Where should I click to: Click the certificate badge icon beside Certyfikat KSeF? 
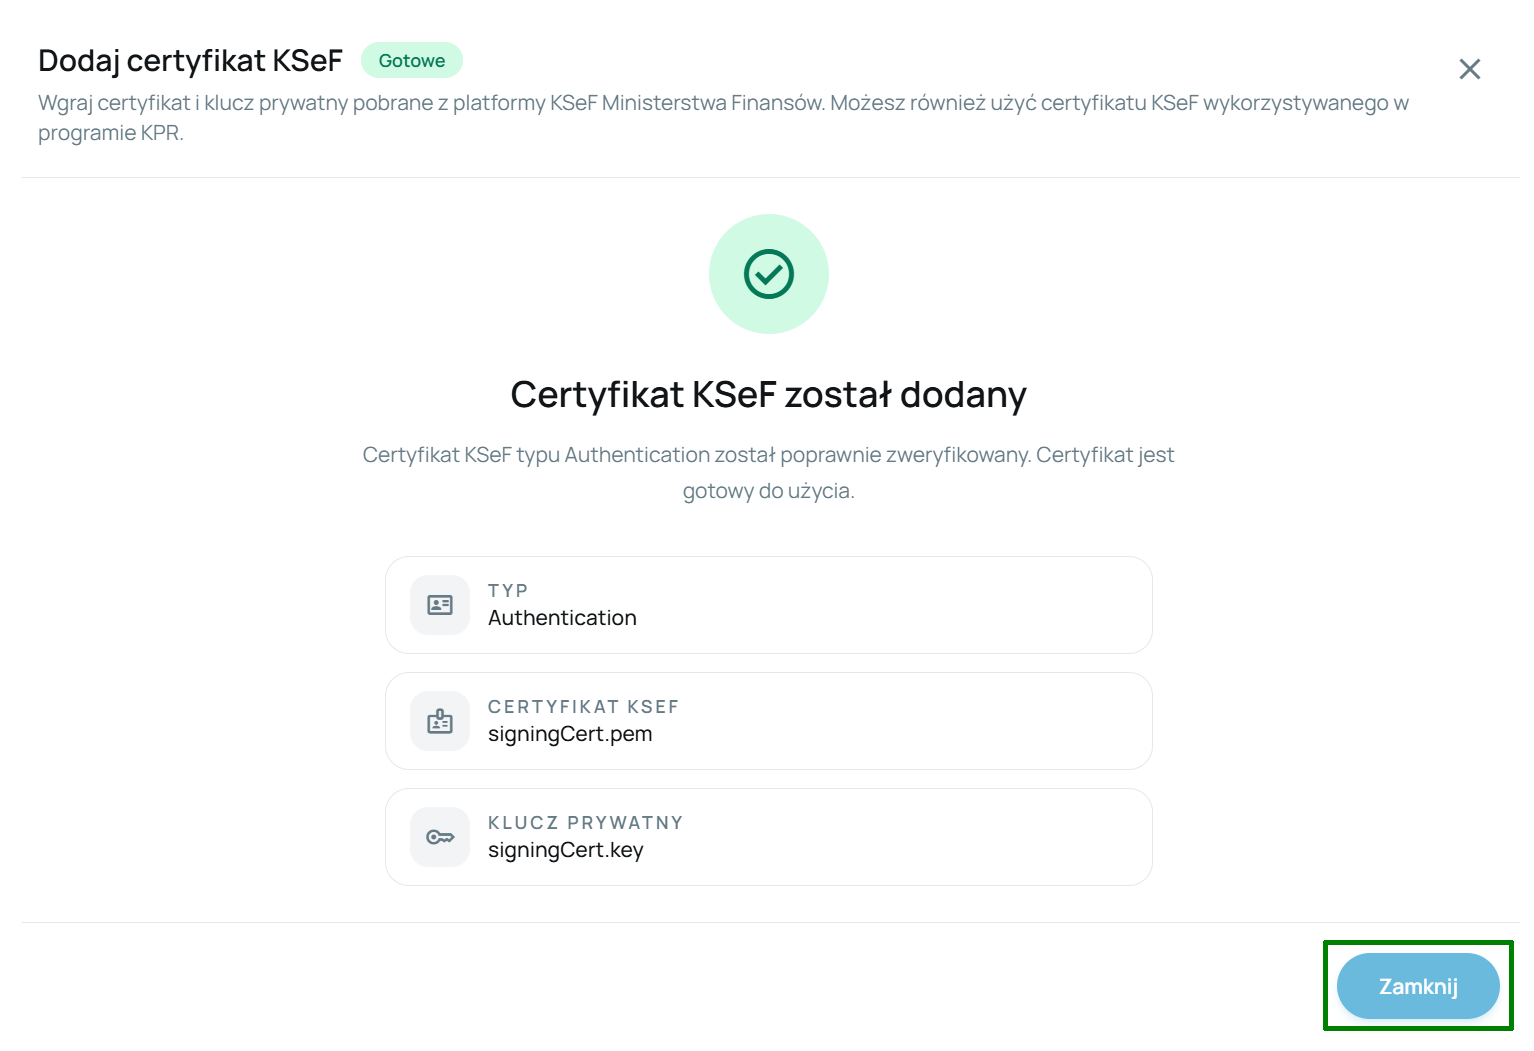440,721
